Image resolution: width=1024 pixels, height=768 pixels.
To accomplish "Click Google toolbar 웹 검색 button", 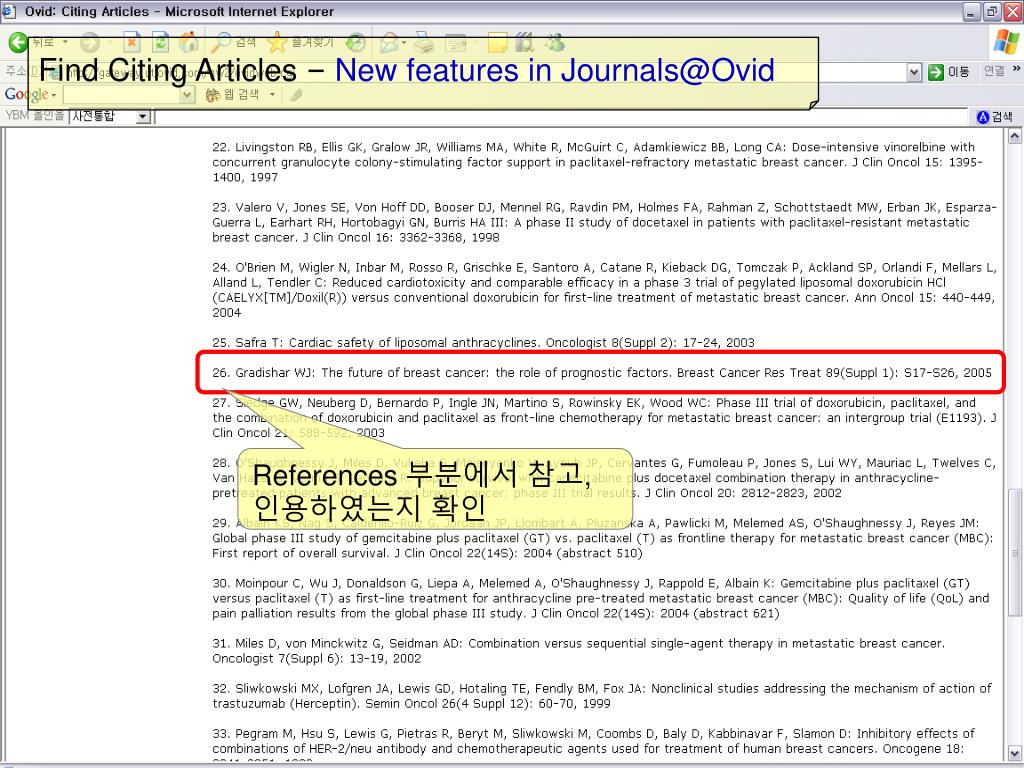I will [x=232, y=95].
